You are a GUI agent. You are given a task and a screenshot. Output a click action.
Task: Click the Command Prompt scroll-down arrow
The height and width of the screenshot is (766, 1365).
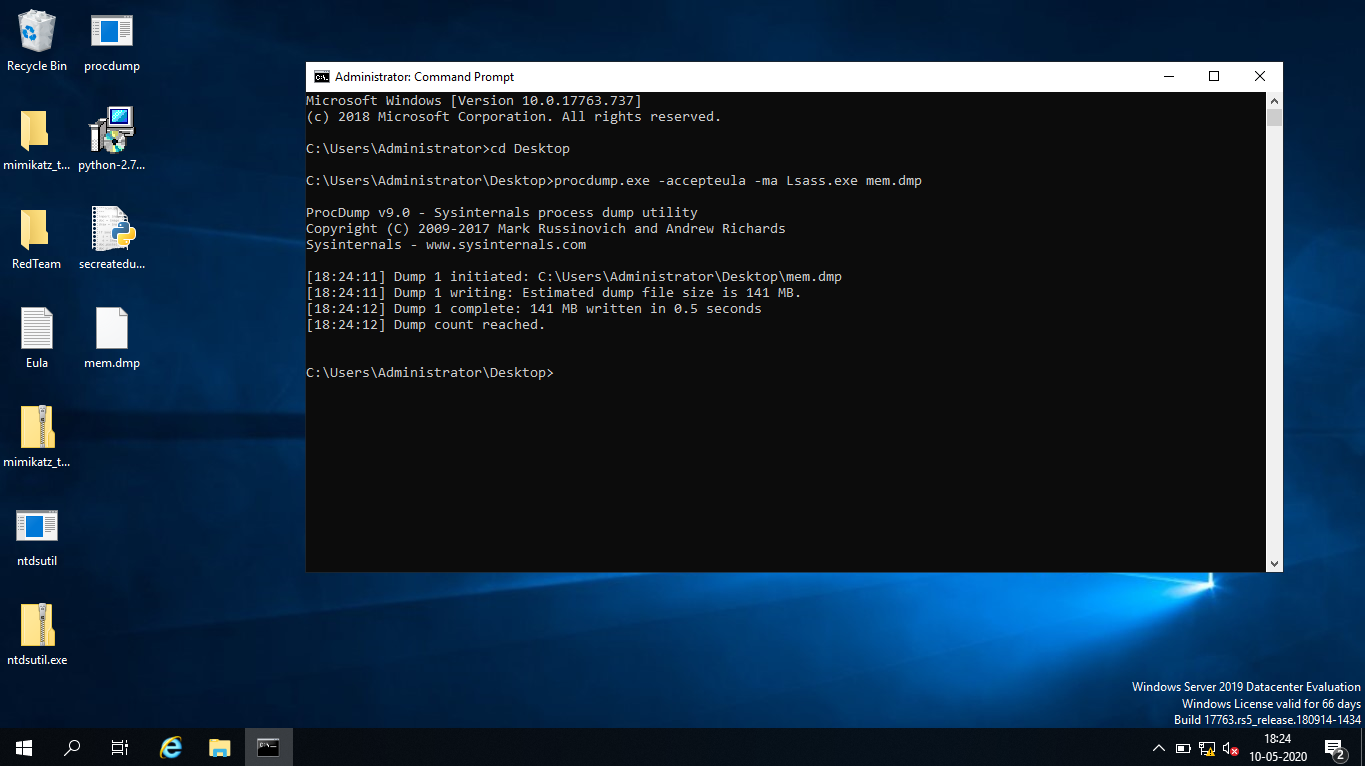(x=1274, y=563)
